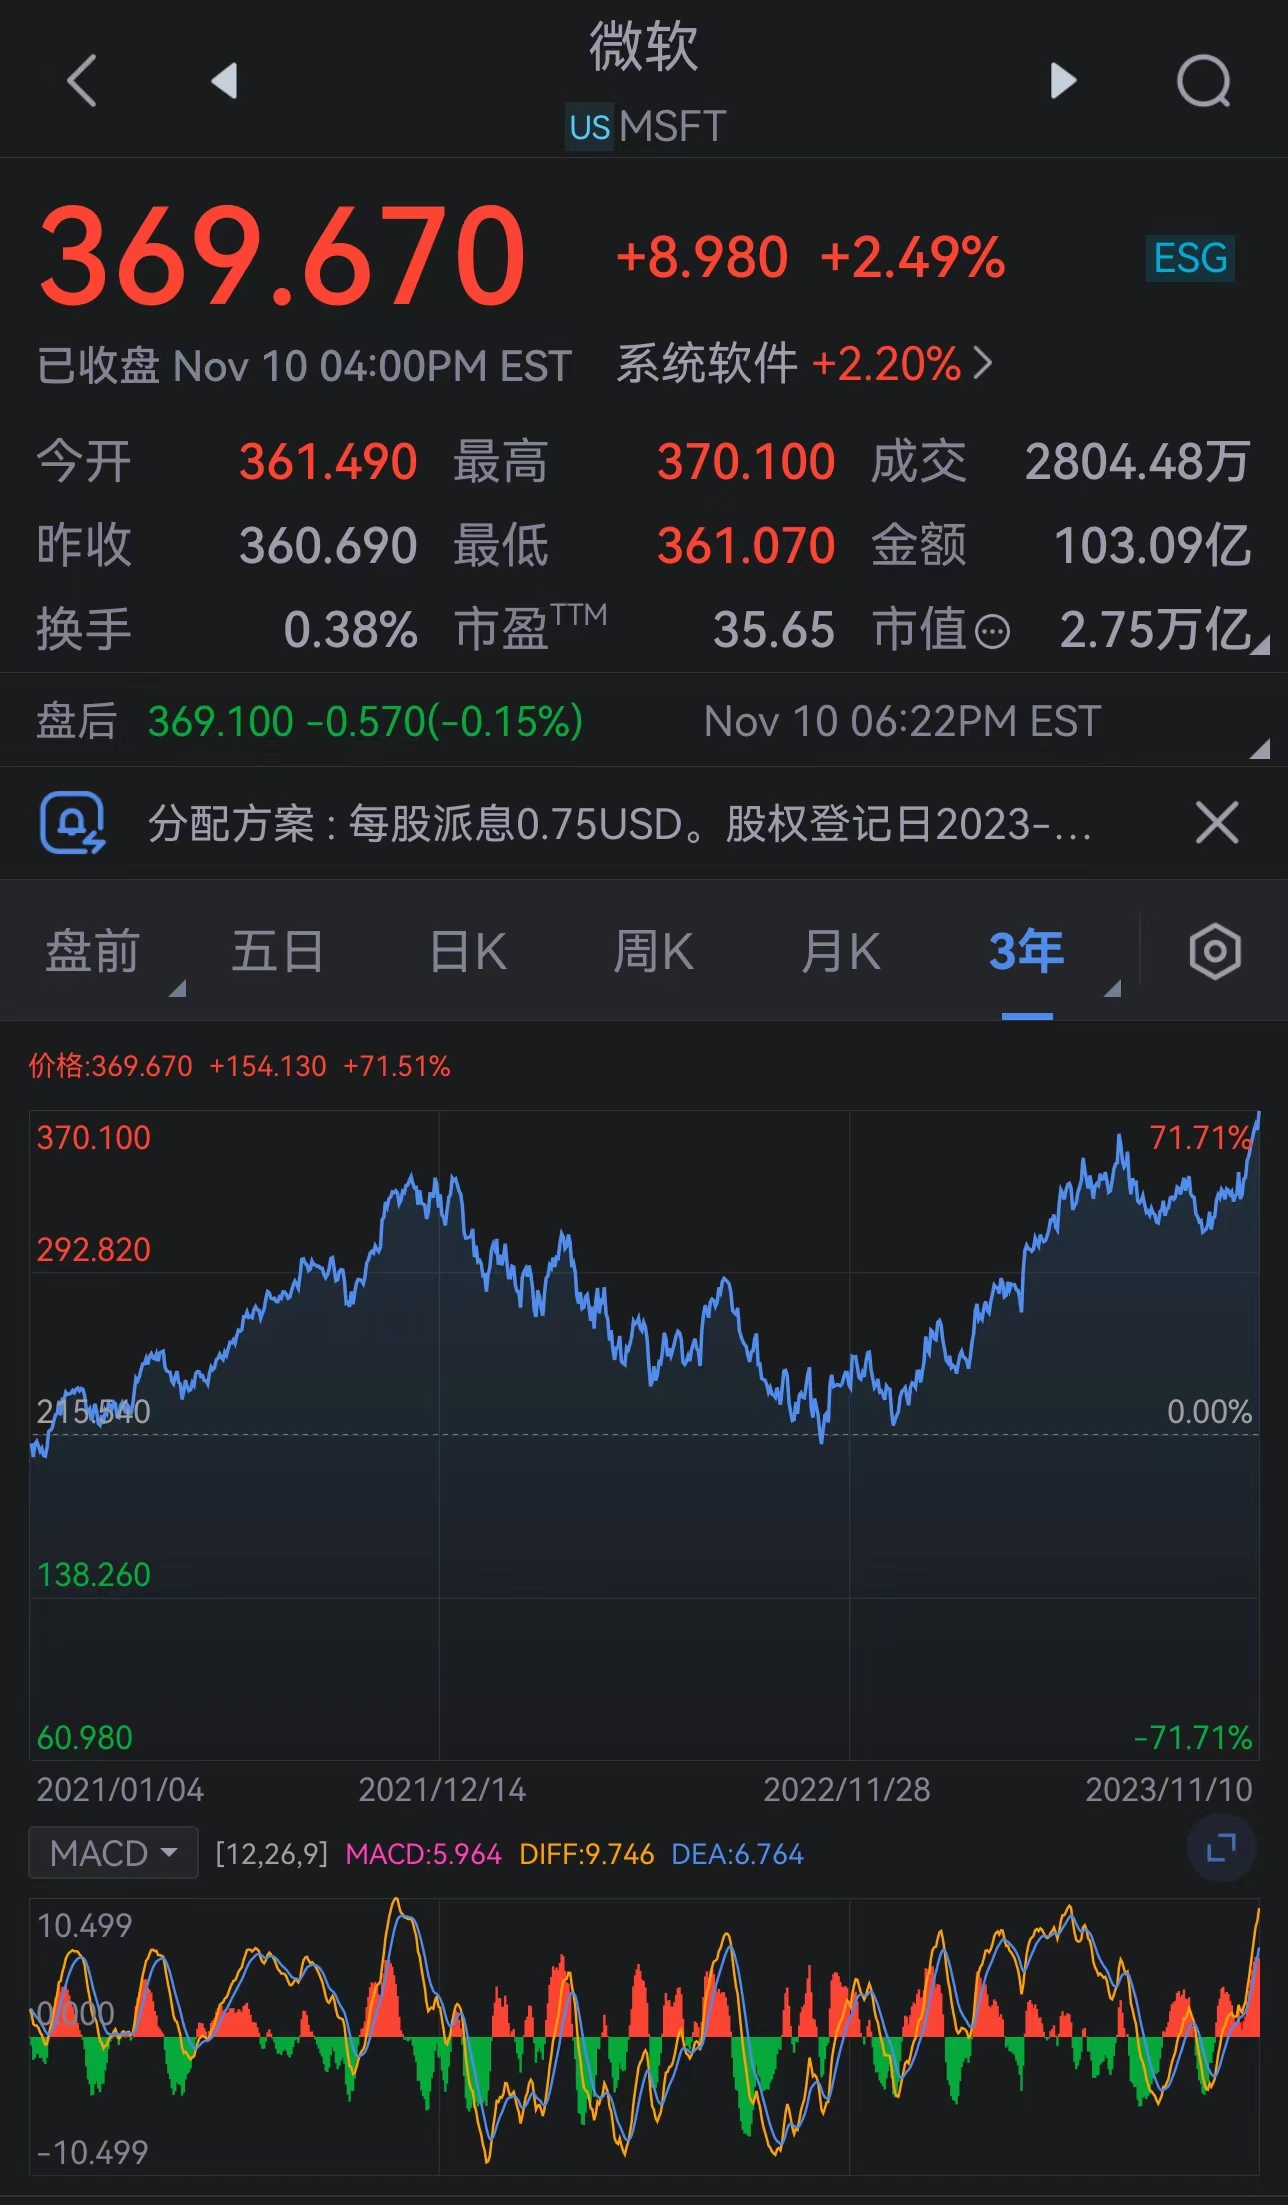Tap the +2.49% percent change value
The height and width of the screenshot is (2205, 1288).
pyautogui.click(x=912, y=258)
